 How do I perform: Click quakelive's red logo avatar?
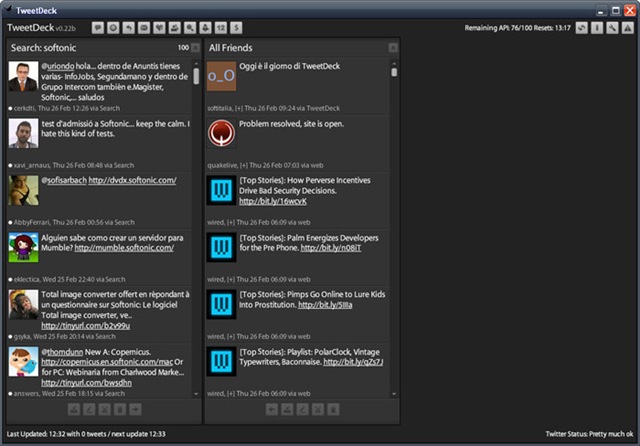click(x=222, y=133)
